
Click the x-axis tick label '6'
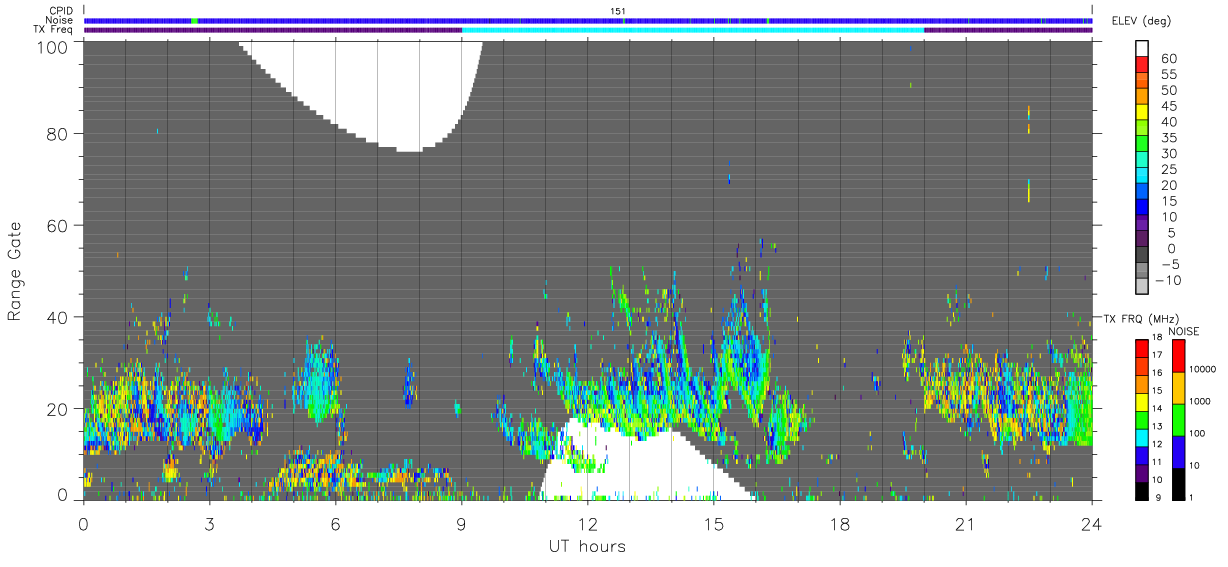[x=335, y=524]
